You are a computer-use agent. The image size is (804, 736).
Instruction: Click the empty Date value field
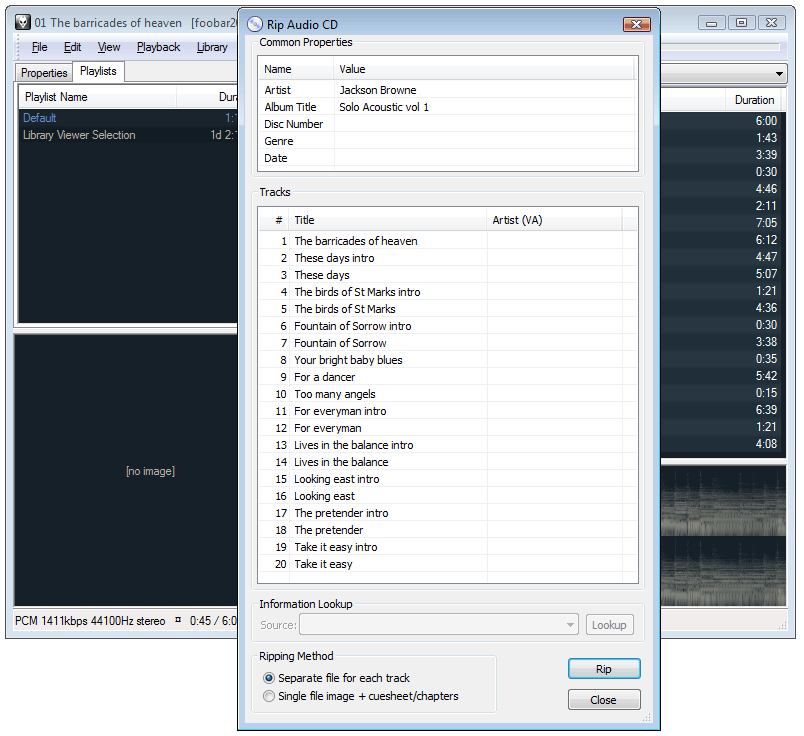[485, 158]
